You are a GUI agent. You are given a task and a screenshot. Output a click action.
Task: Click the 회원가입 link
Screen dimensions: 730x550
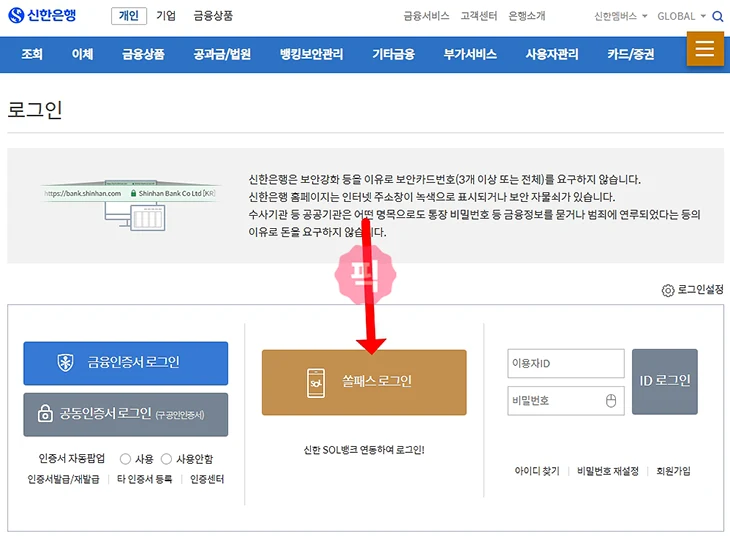pyautogui.click(x=673, y=471)
